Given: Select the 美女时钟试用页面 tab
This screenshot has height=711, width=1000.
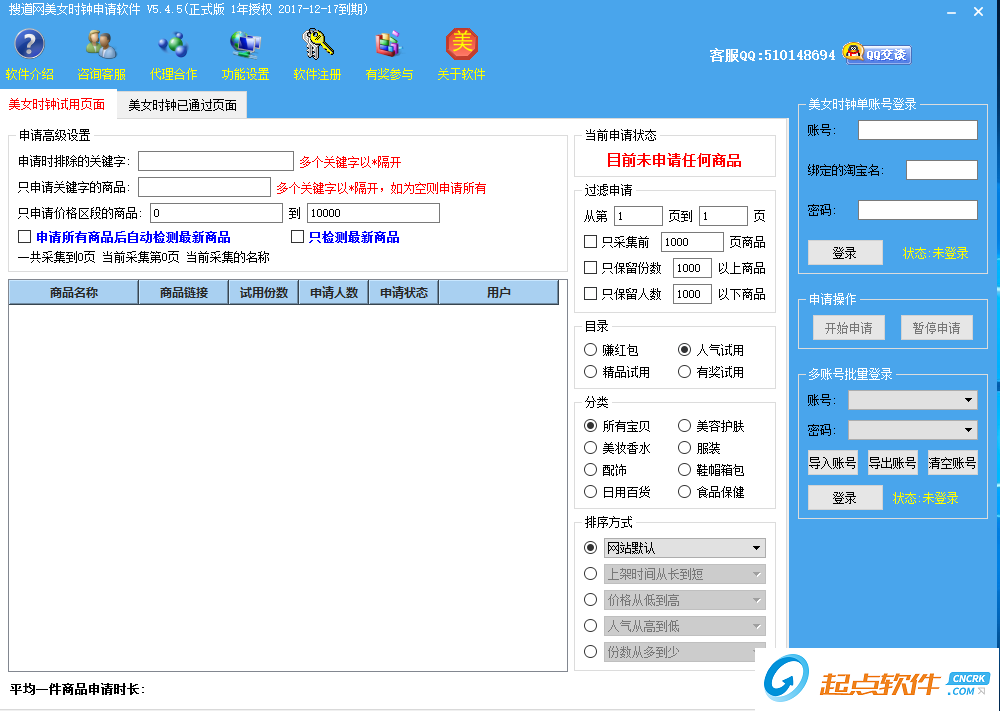Looking at the screenshot, I should coord(57,103).
